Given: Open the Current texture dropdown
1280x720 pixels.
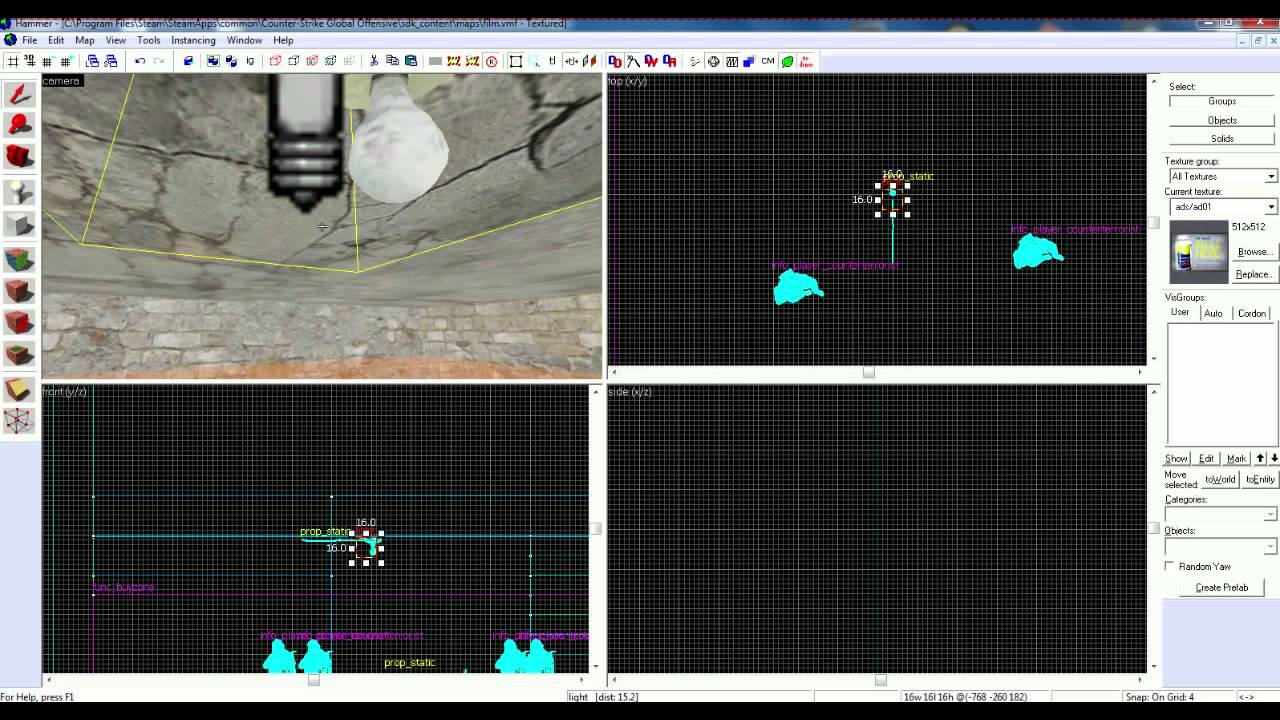Looking at the screenshot, I should coord(1271,207).
